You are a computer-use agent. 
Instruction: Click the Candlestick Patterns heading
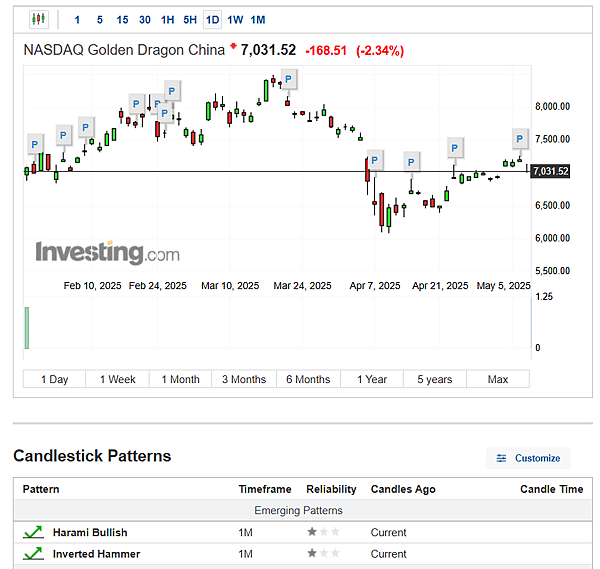[x=92, y=456]
